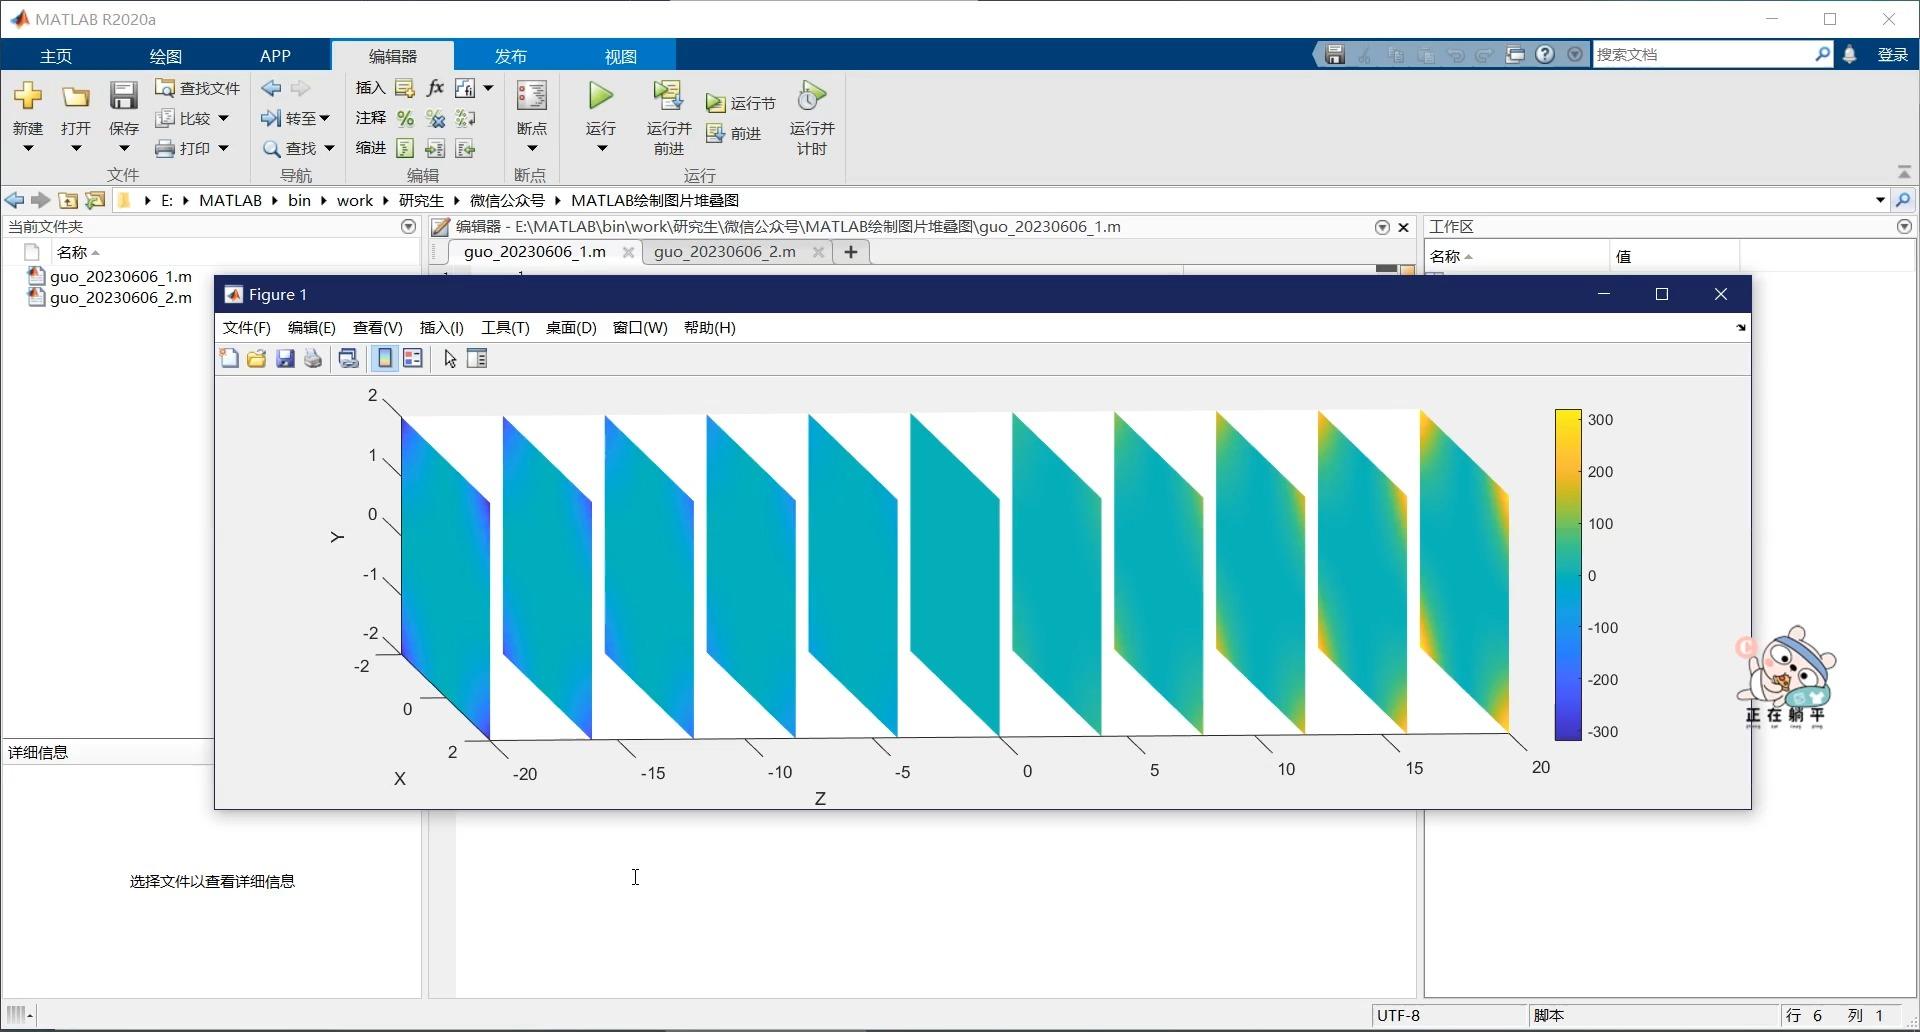This screenshot has height=1032, width=1920.
Task: Click the 'work' folder in address path
Action: pos(355,201)
